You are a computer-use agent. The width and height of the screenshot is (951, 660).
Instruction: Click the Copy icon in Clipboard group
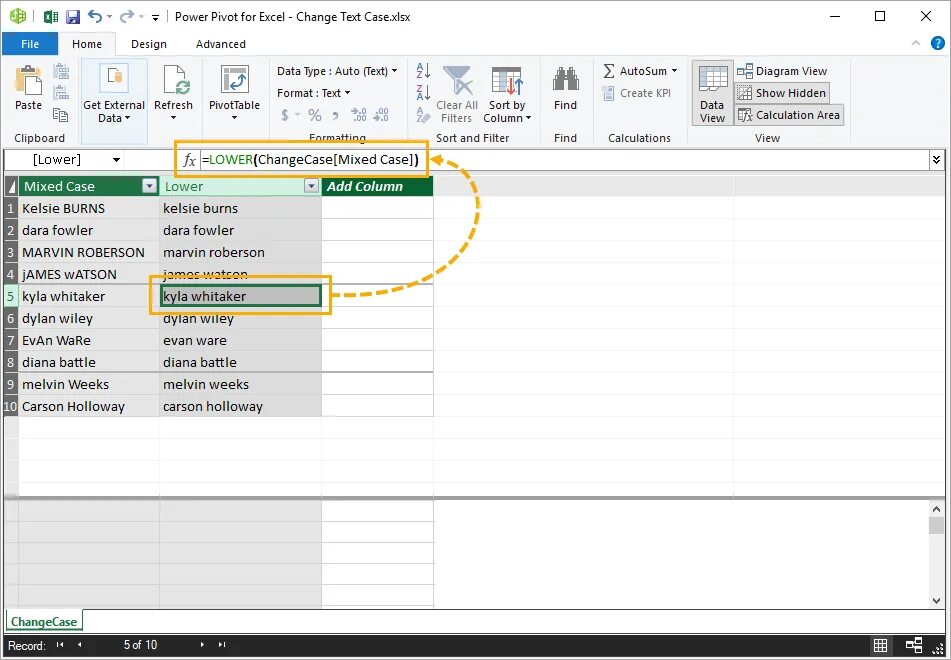[61, 114]
